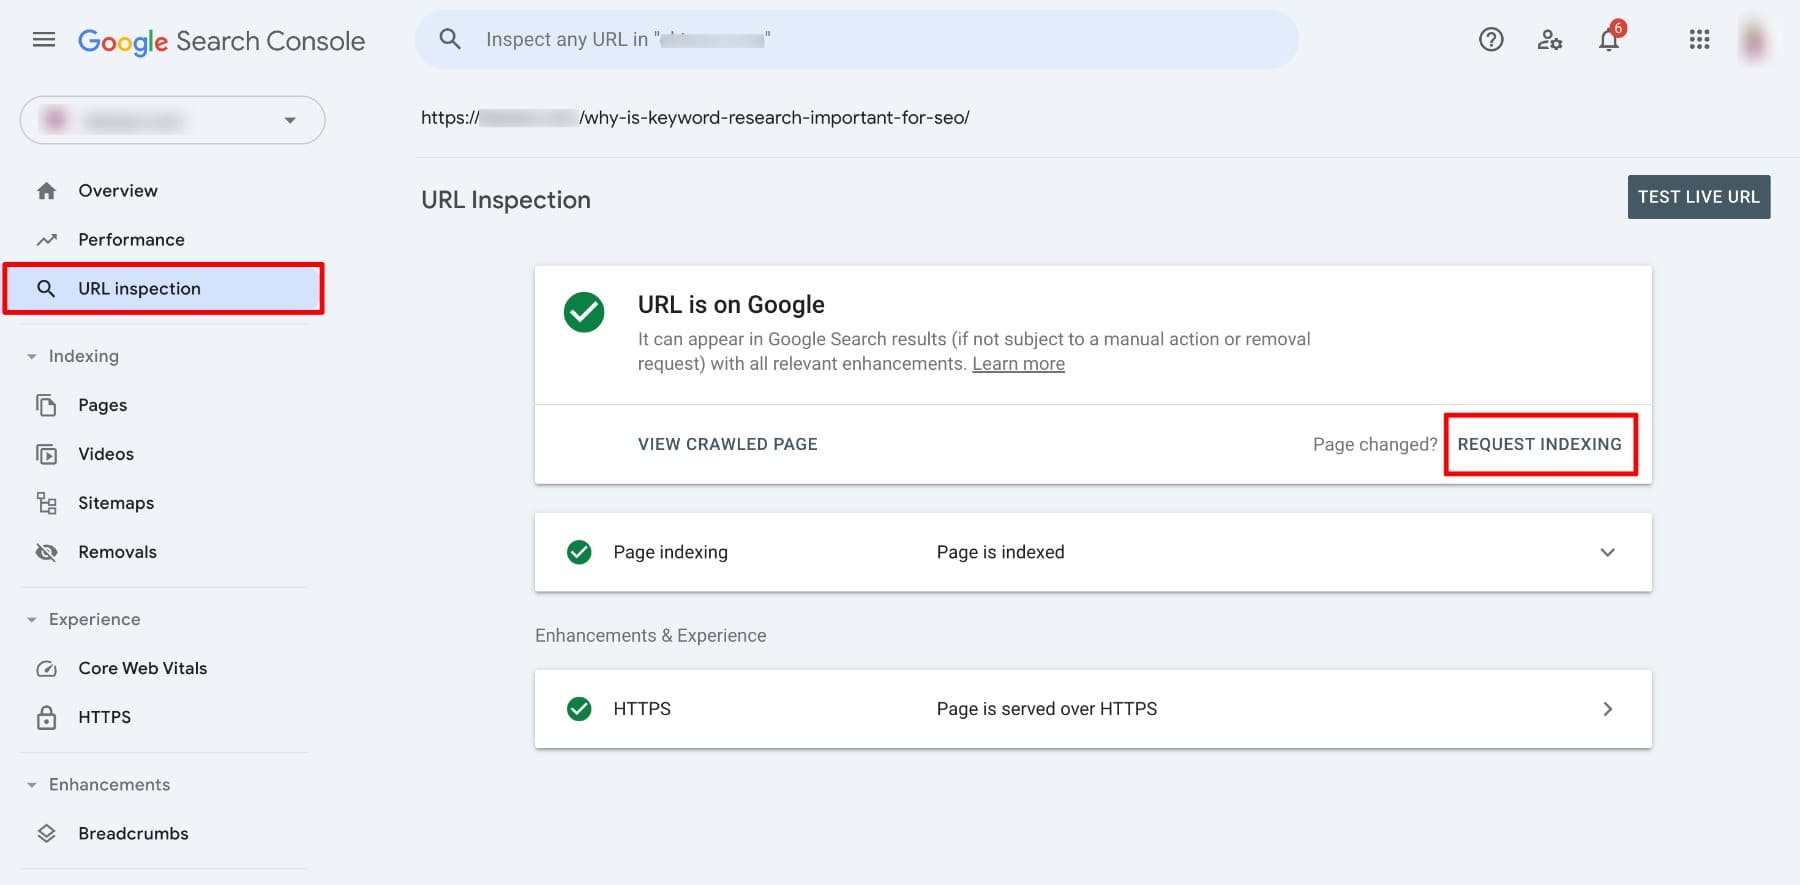Click the inspected URL text
The width and height of the screenshot is (1800, 885).
(695, 118)
